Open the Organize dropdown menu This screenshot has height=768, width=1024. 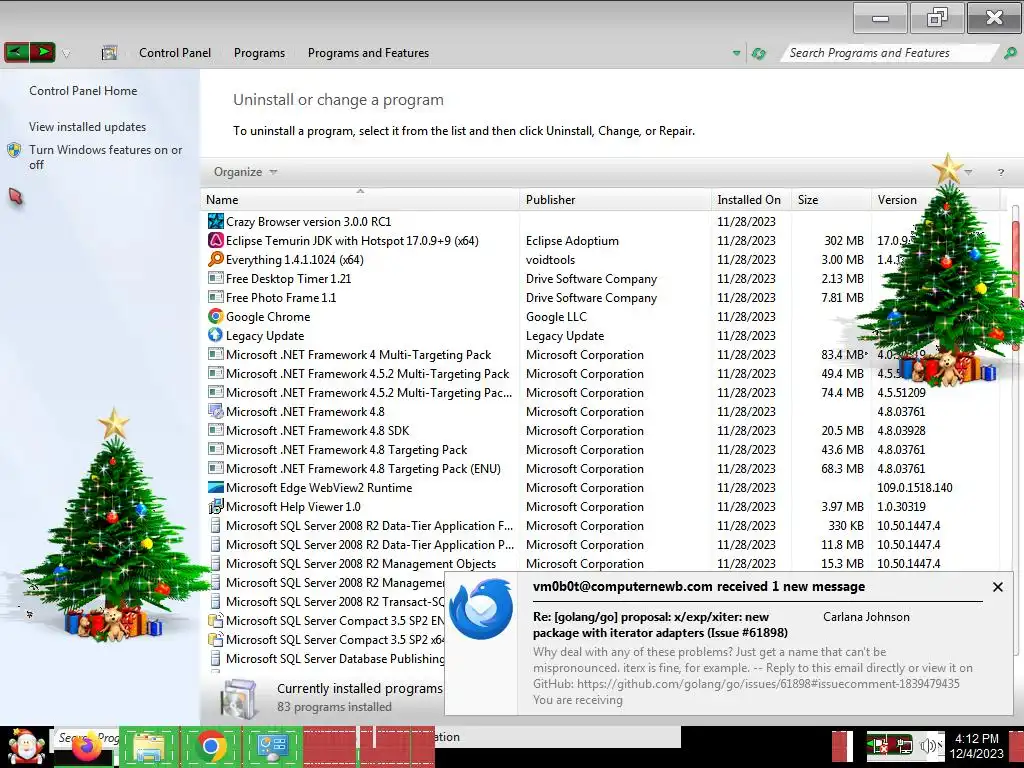click(245, 172)
